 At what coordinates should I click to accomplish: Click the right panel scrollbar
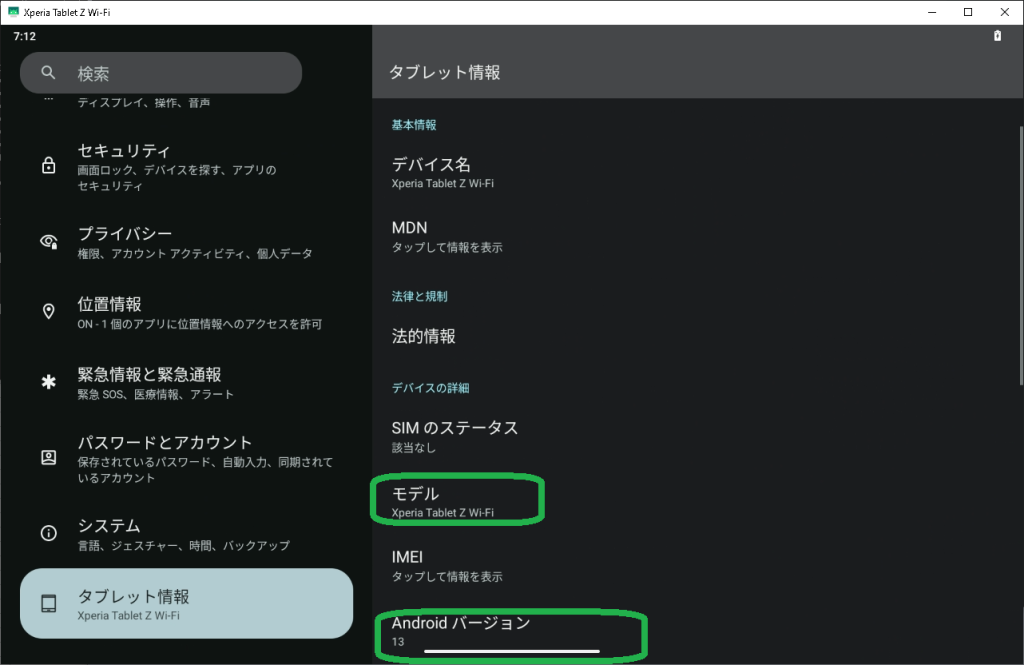[x=1021, y=255]
